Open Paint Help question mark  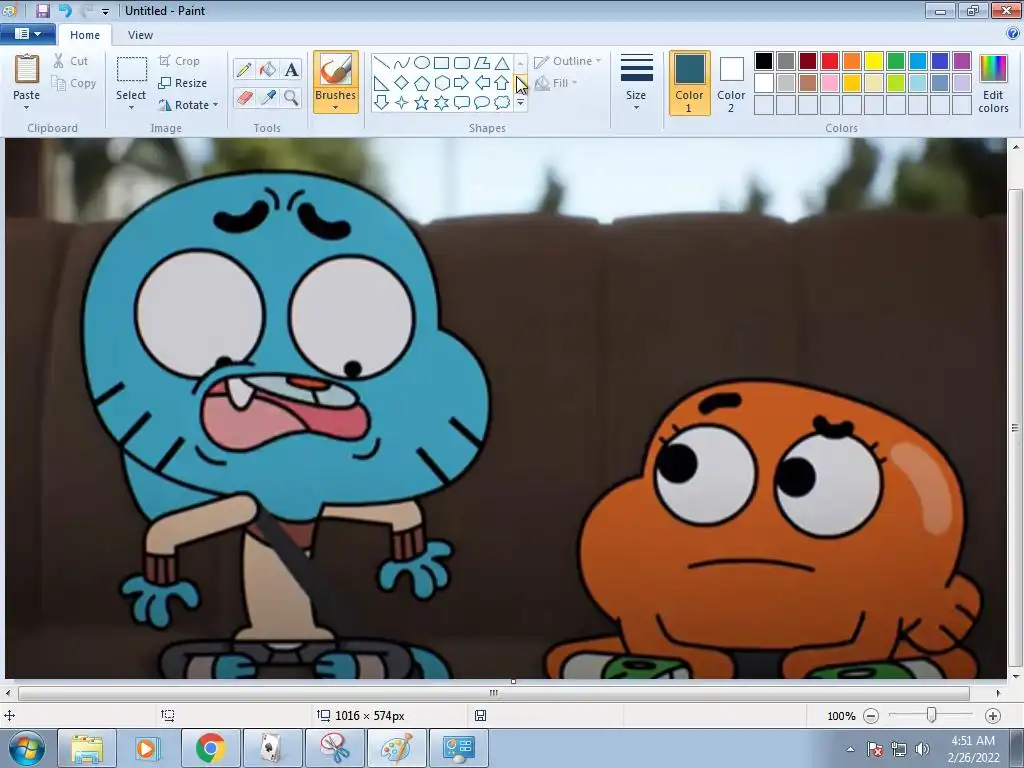(1013, 34)
